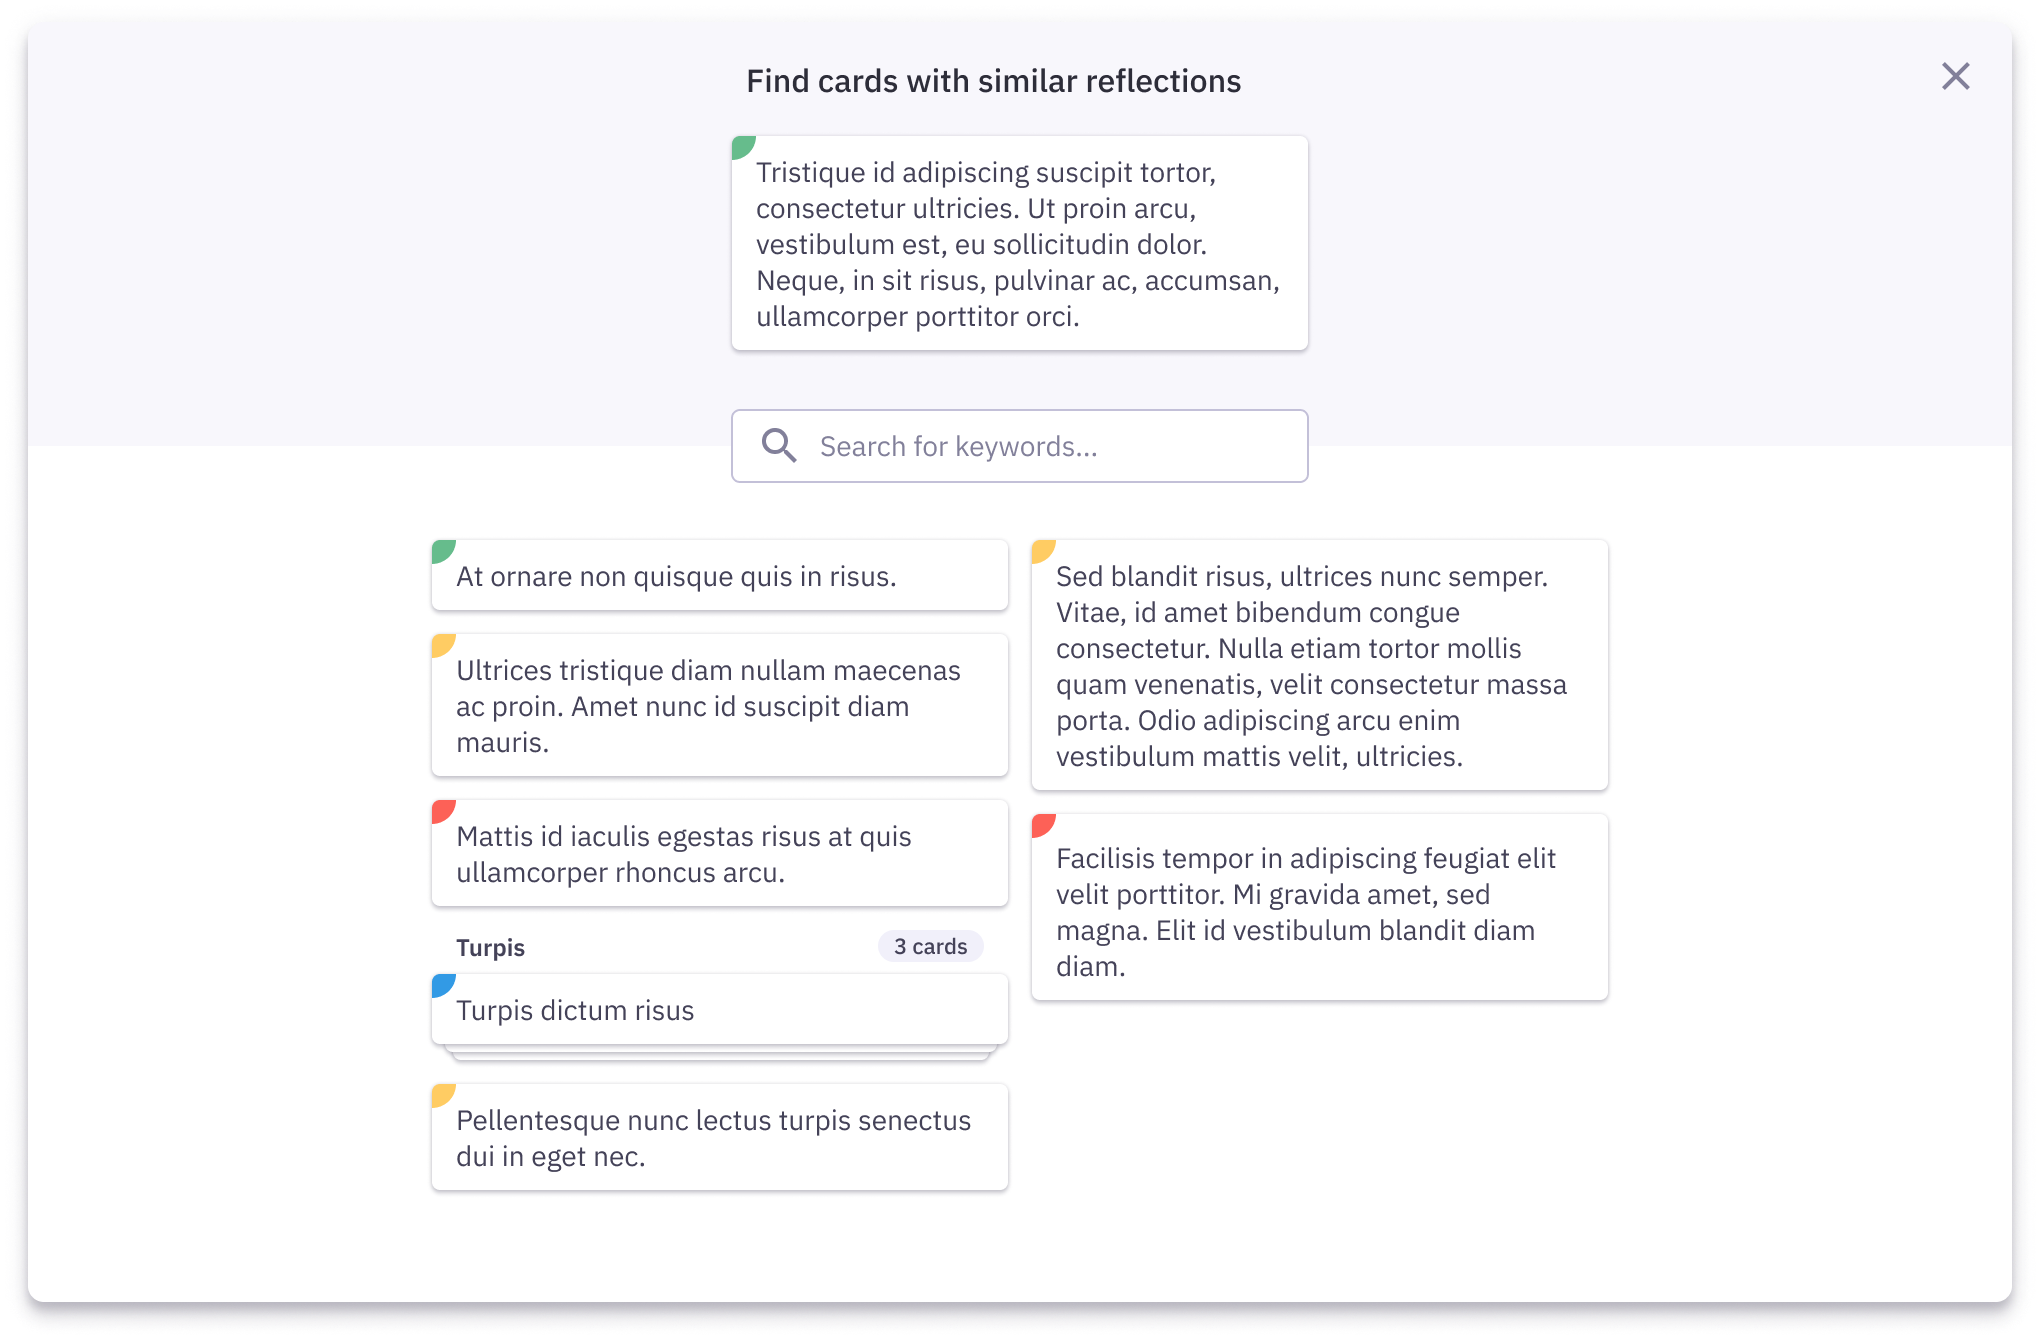Click the green corner tag on the reference card

[743, 146]
